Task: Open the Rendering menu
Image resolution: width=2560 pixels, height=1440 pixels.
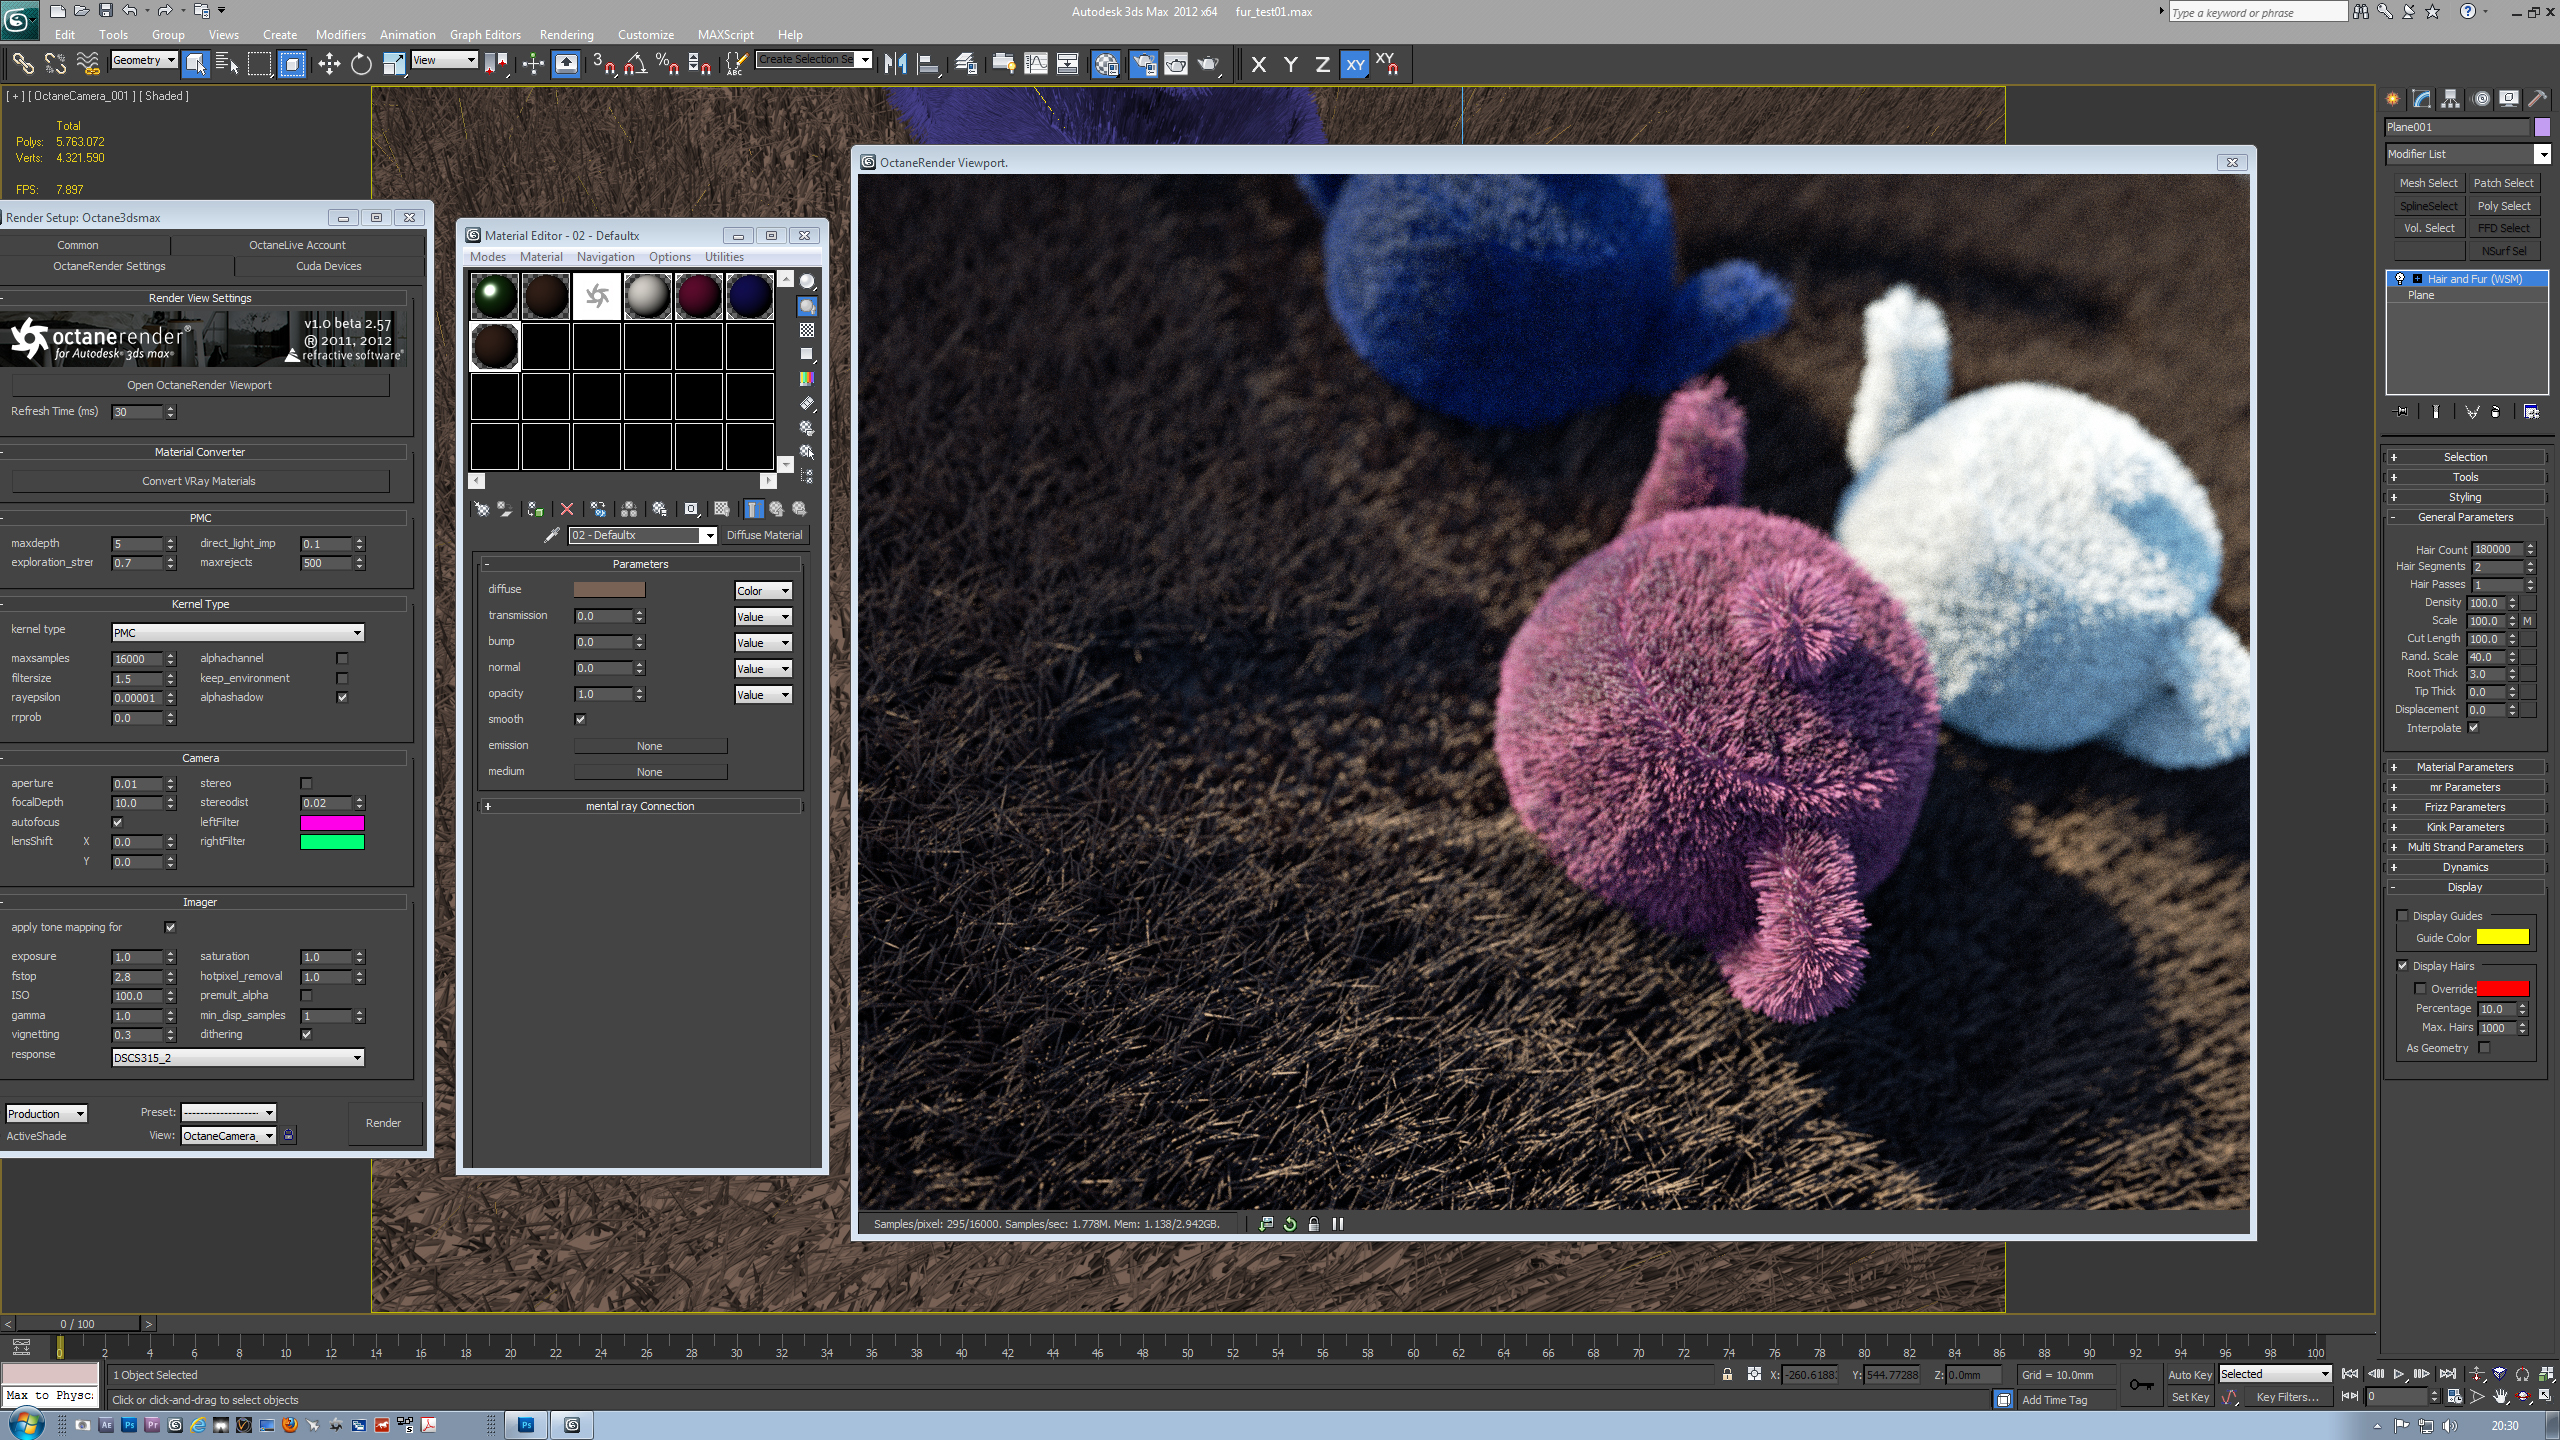Action: click(566, 34)
